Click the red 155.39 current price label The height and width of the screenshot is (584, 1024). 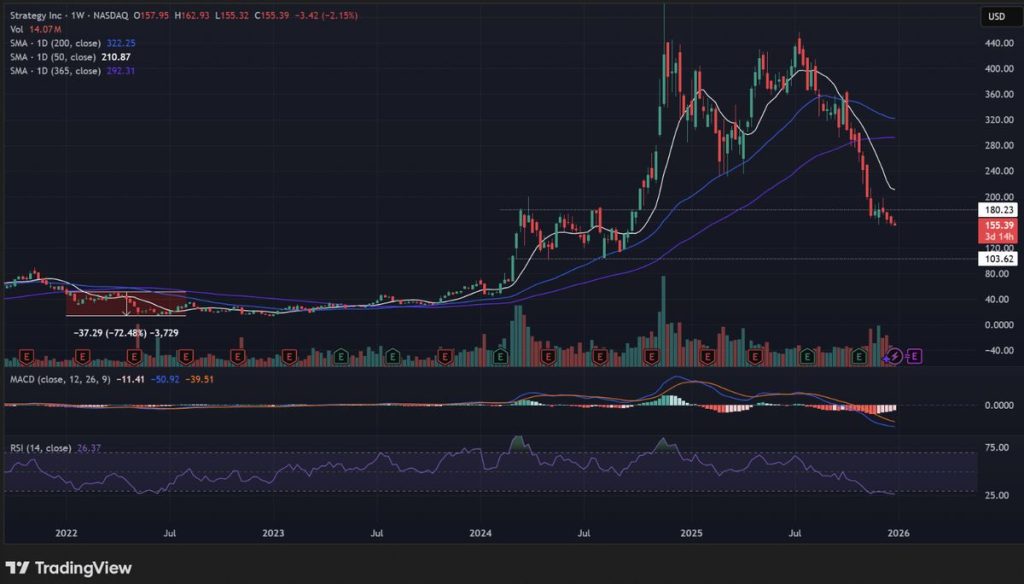996,227
